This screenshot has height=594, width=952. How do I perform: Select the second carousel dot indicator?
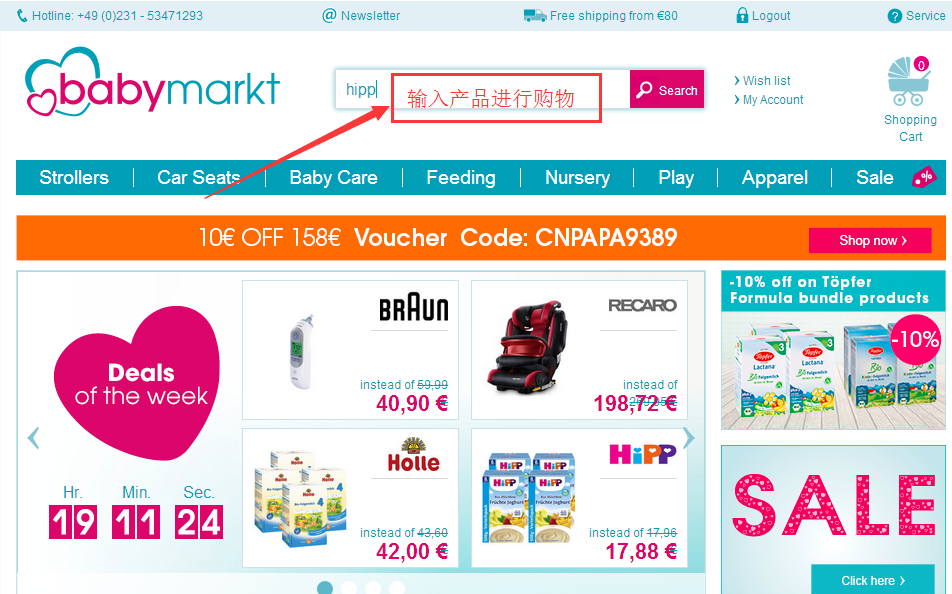tap(349, 587)
